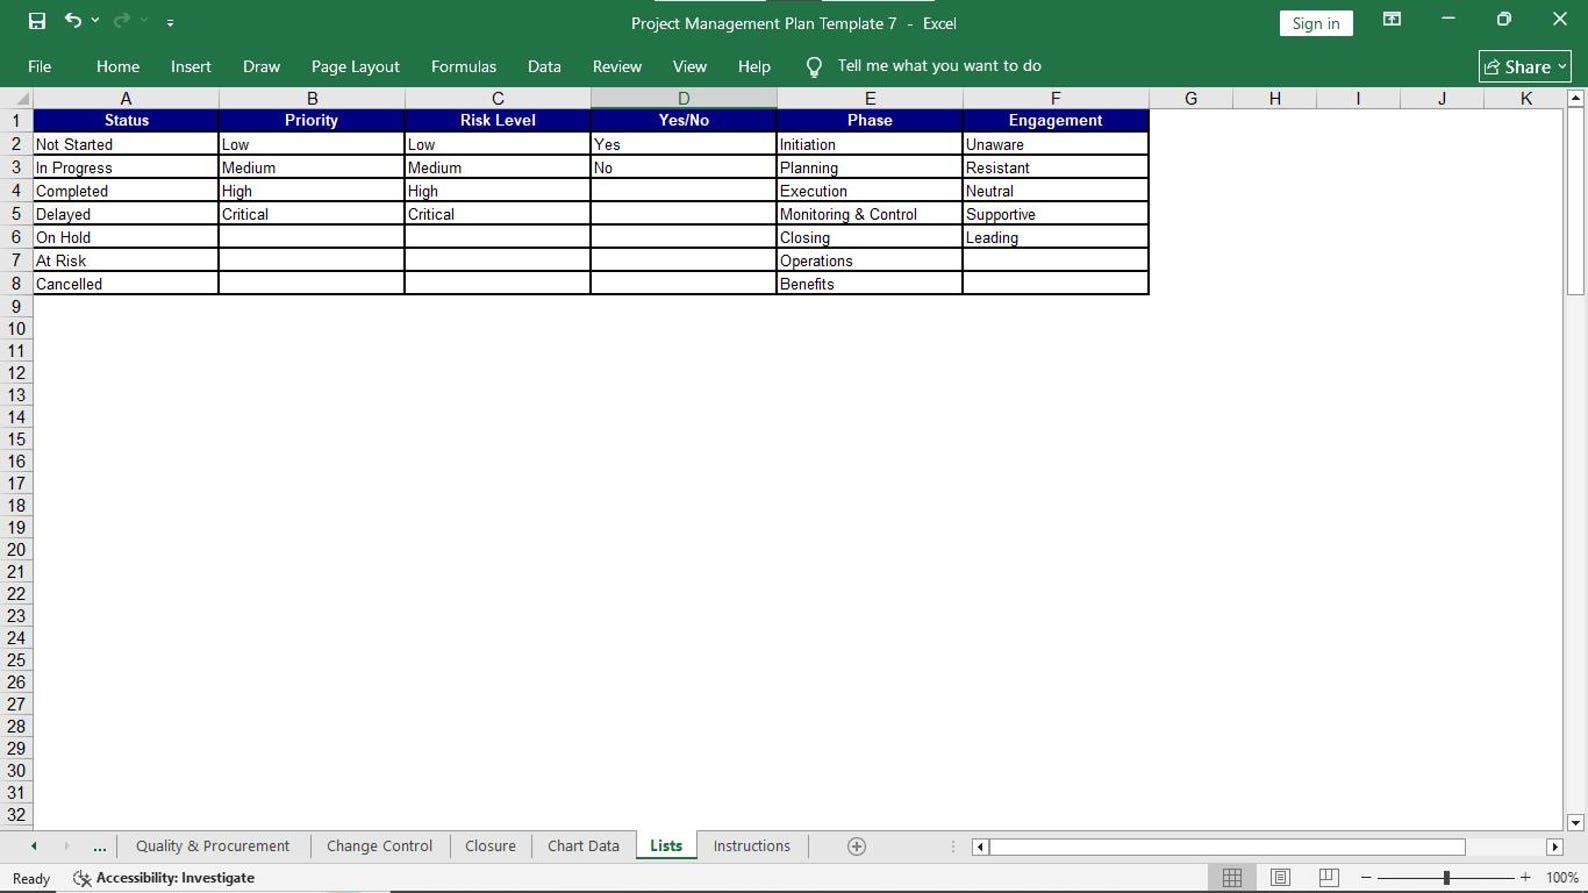Open the Formulas ribbon tab
Image resolution: width=1588 pixels, height=893 pixels.
coord(463,66)
